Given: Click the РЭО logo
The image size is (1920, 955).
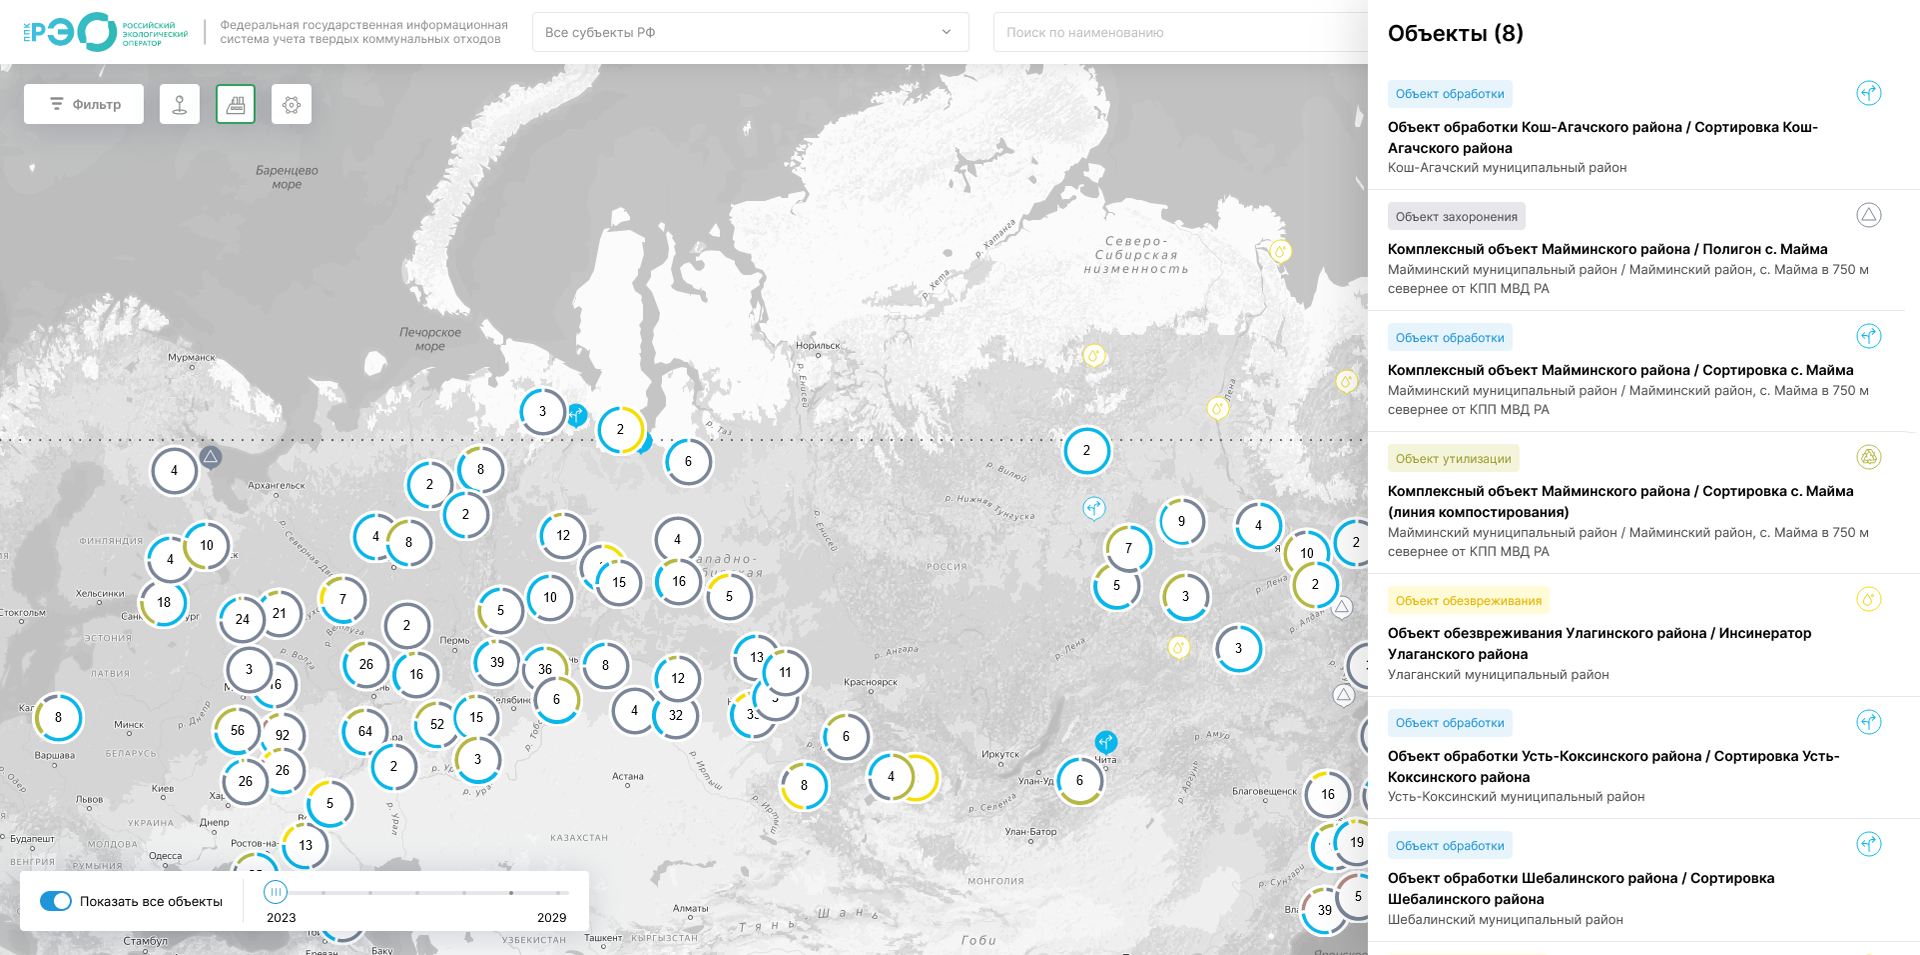Looking at the screenshot, I should coord(105,32).
